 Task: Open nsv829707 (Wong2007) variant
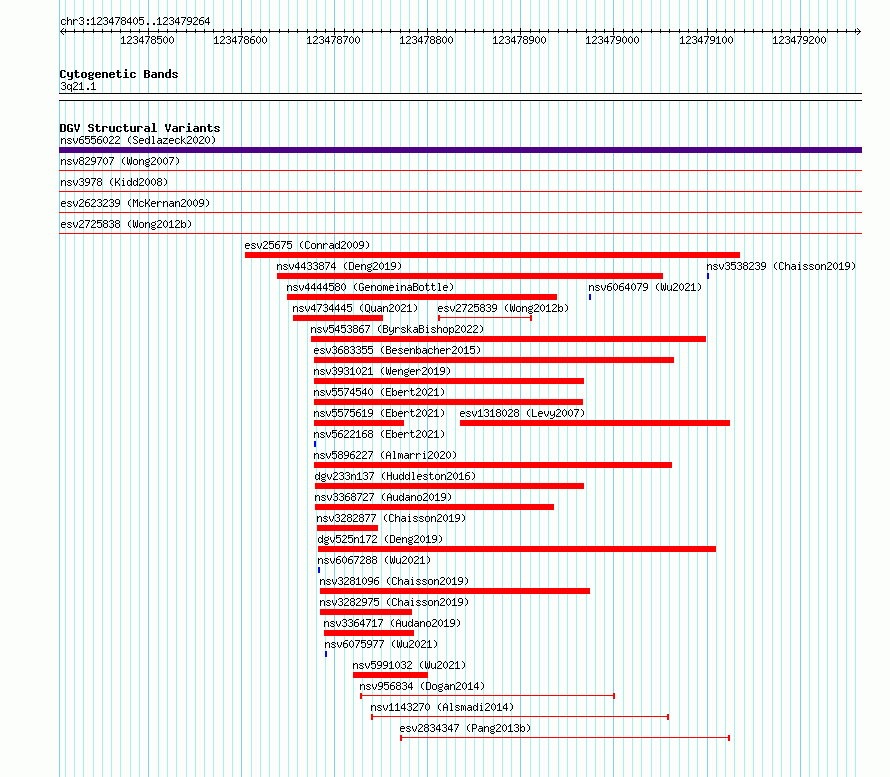[120, 161]
